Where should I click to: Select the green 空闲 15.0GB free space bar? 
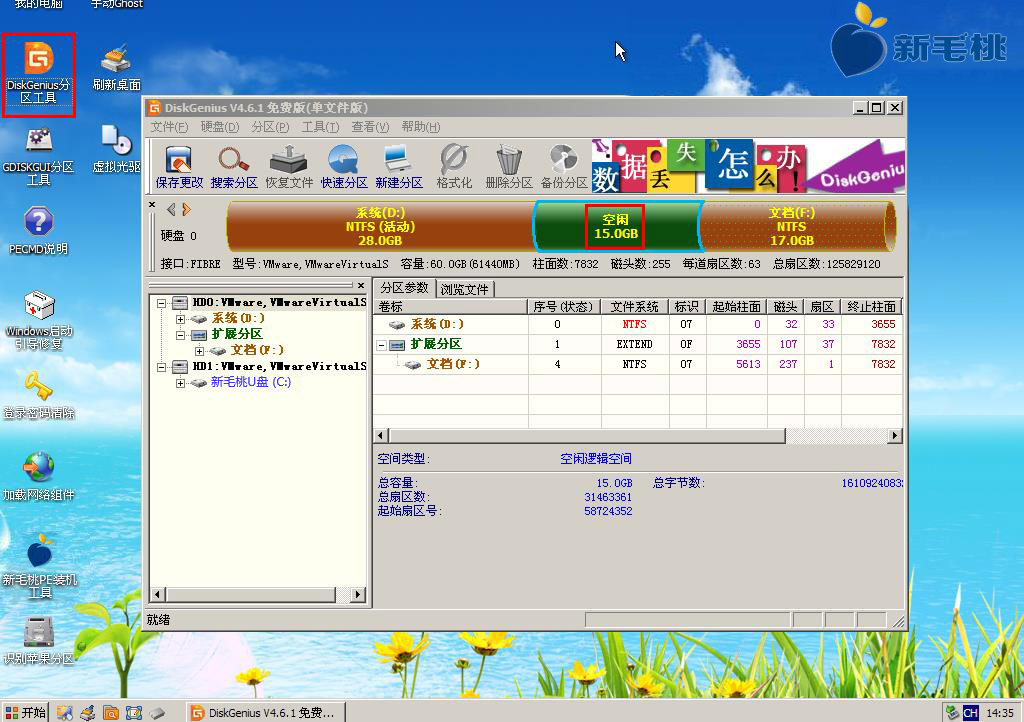[616, 227]
